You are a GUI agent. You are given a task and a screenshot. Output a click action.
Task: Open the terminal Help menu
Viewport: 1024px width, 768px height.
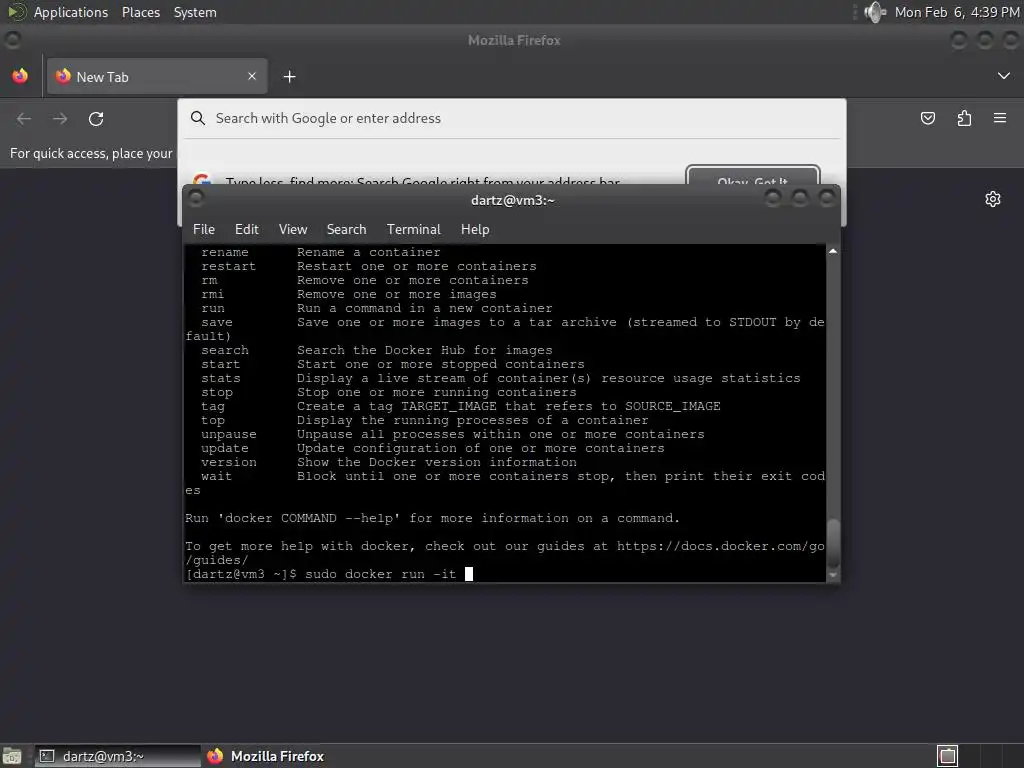475,229
